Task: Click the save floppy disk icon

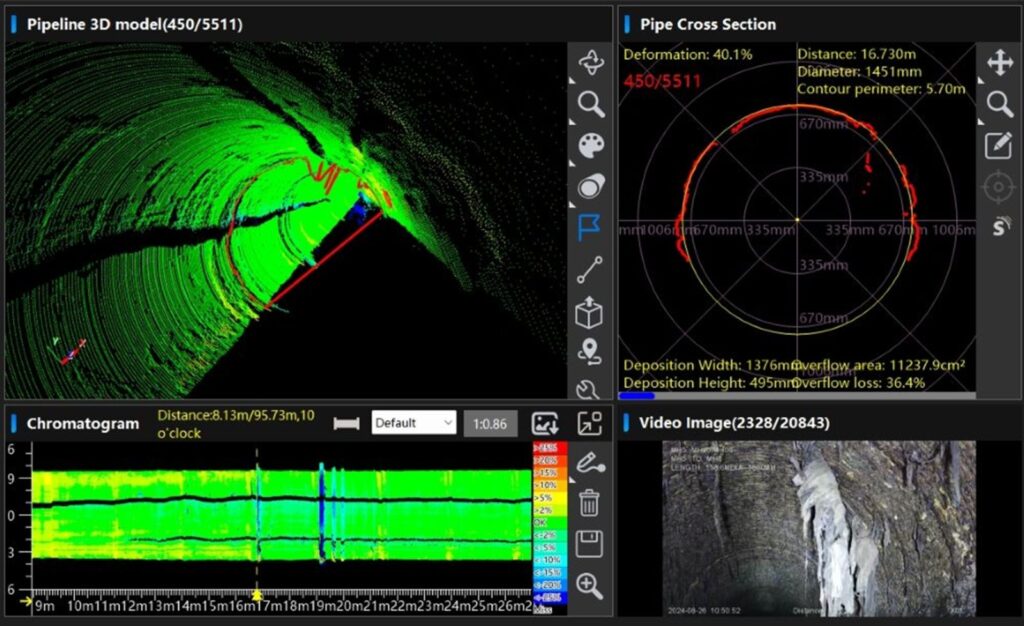Action: pos(590,544)
